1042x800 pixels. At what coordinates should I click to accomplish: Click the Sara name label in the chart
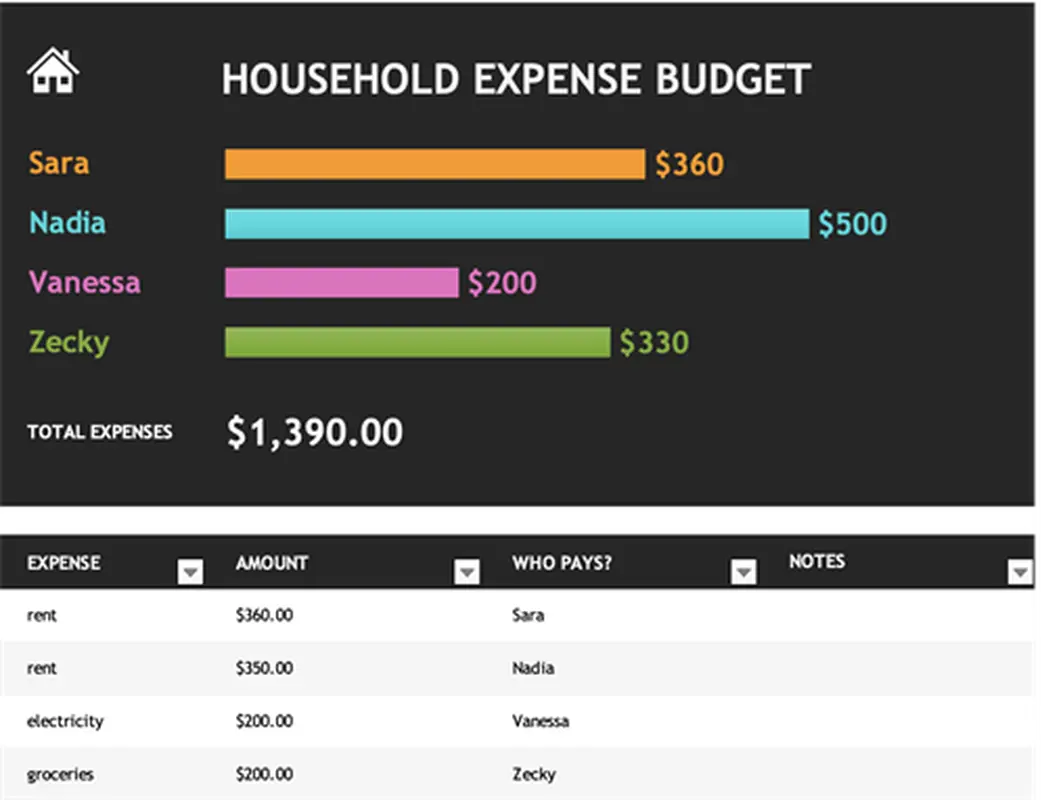pos(59,163)
